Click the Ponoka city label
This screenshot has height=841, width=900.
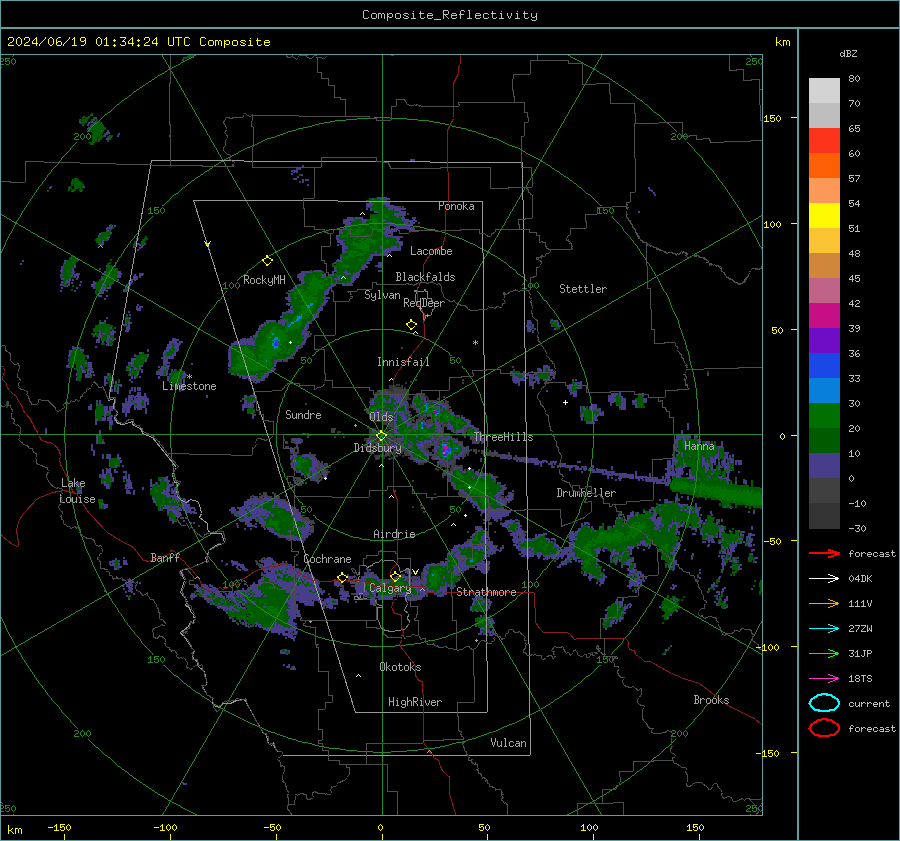pos(456,206)
